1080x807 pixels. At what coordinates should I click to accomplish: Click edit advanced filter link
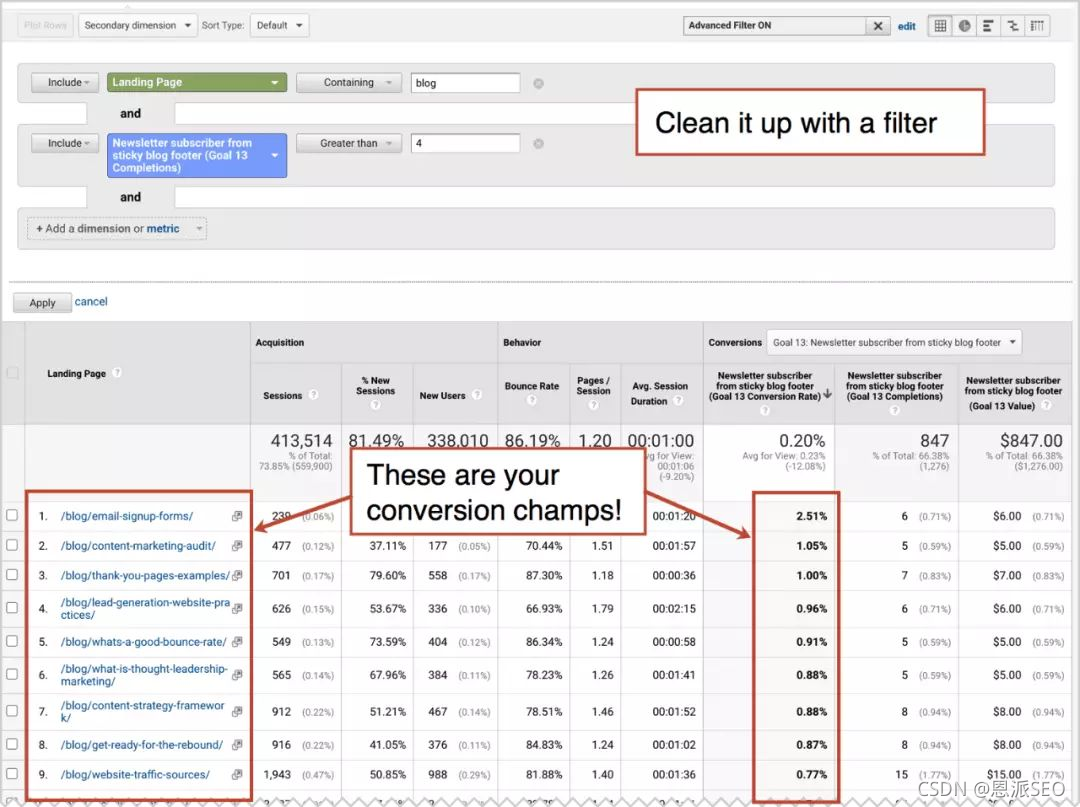(906, 26)
